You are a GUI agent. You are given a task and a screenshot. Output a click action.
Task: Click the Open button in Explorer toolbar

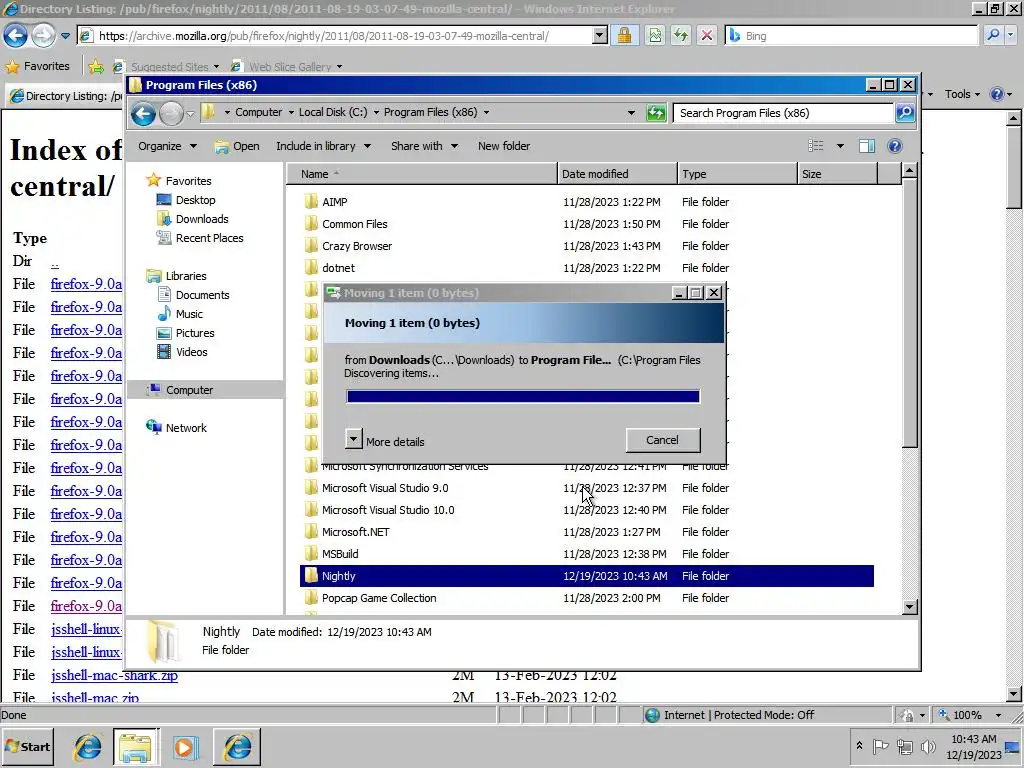[238, 146]
